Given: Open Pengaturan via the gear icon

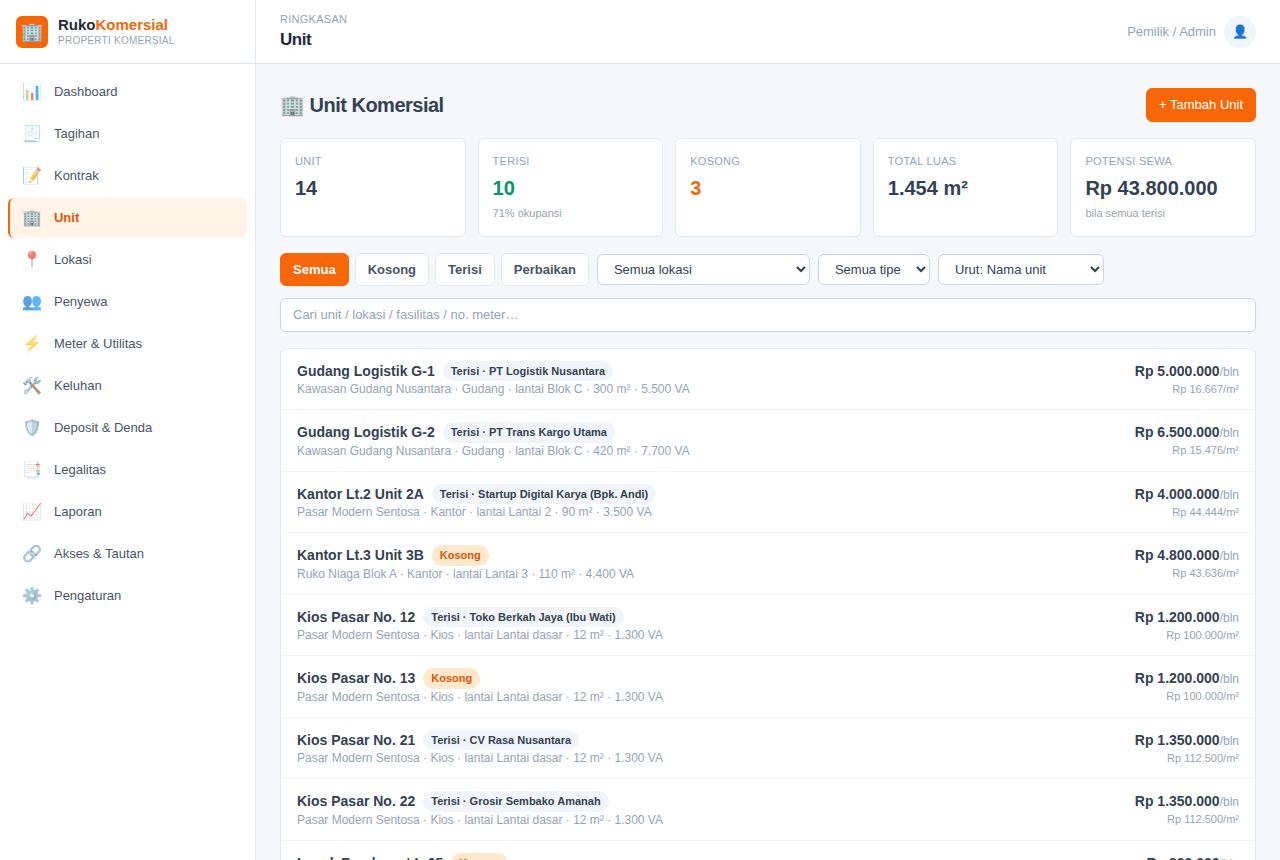Looking at the screenshot, I should 32,596.
